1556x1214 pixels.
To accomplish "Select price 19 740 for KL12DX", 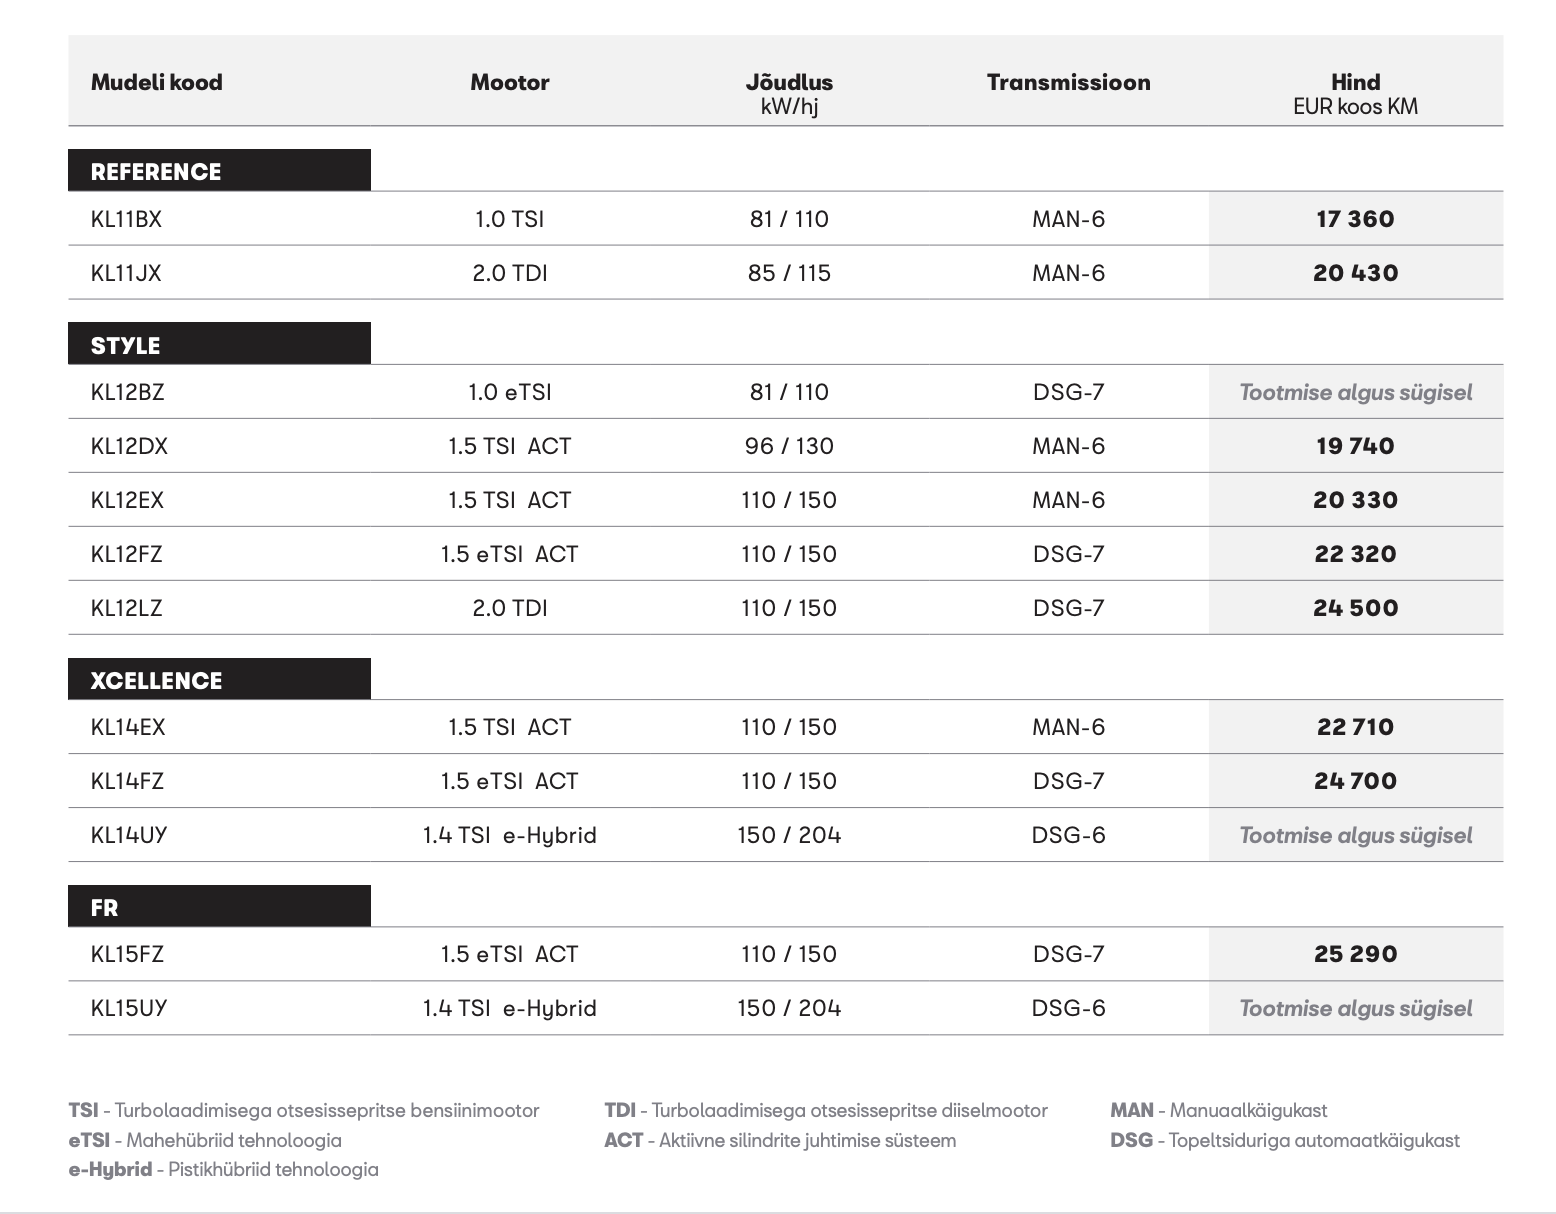I will click(1355, 446).
